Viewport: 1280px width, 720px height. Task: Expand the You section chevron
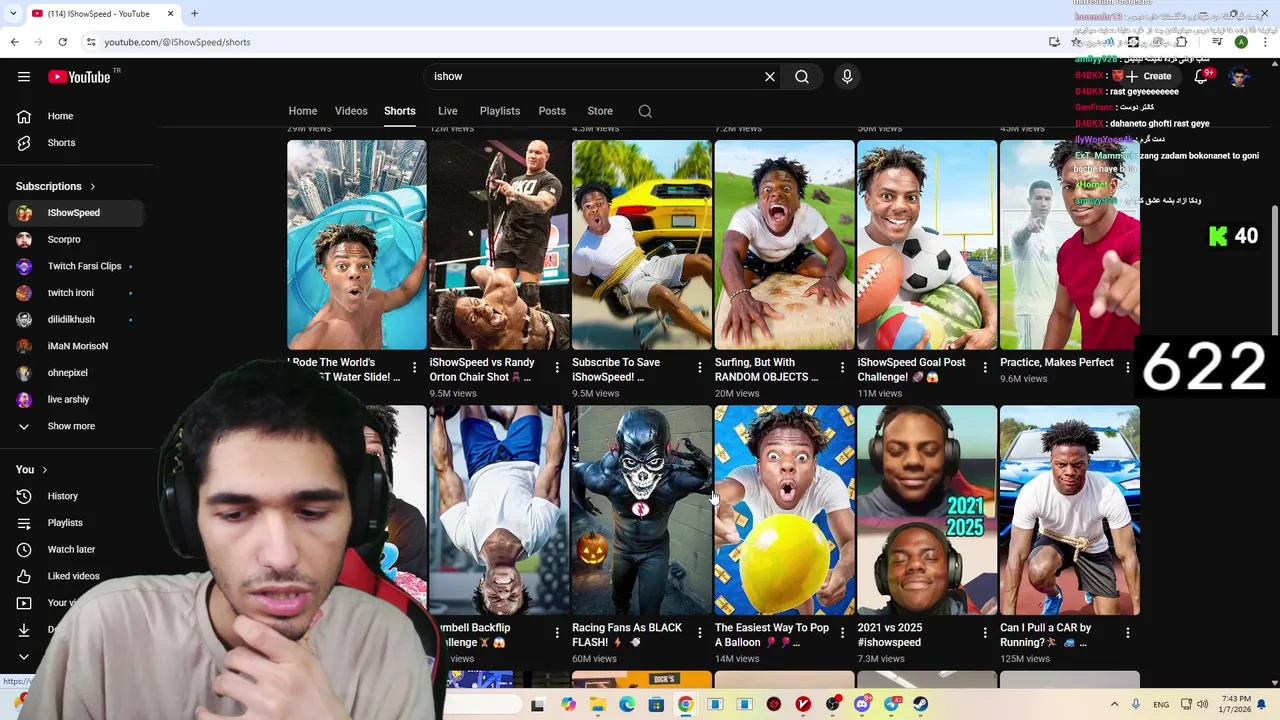coord(44,470)
